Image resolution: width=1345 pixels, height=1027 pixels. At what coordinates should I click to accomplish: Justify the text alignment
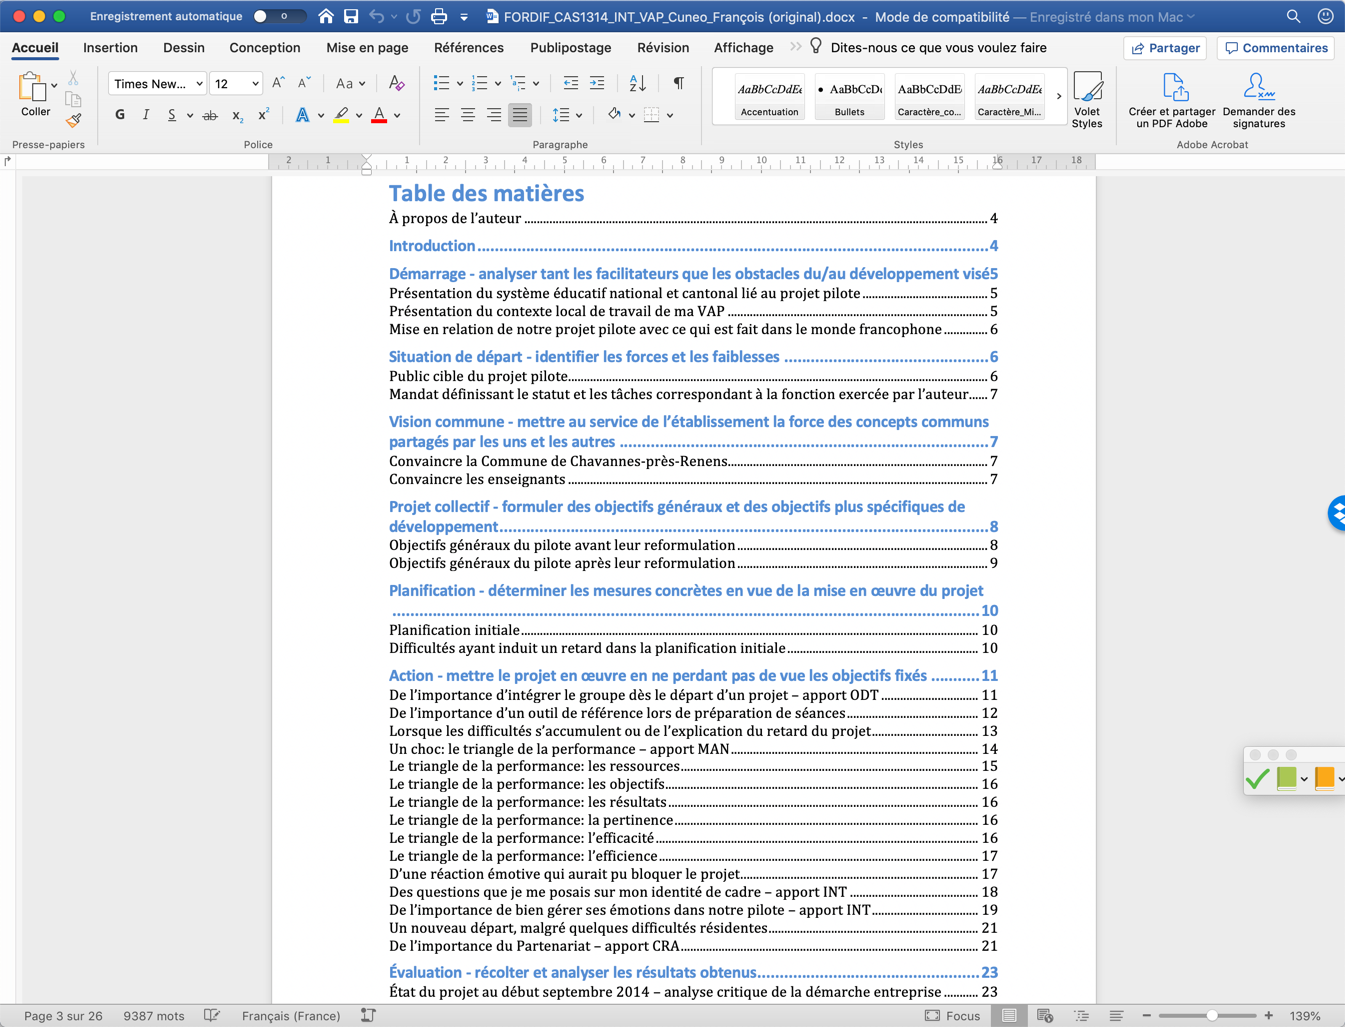pos(520,116)
